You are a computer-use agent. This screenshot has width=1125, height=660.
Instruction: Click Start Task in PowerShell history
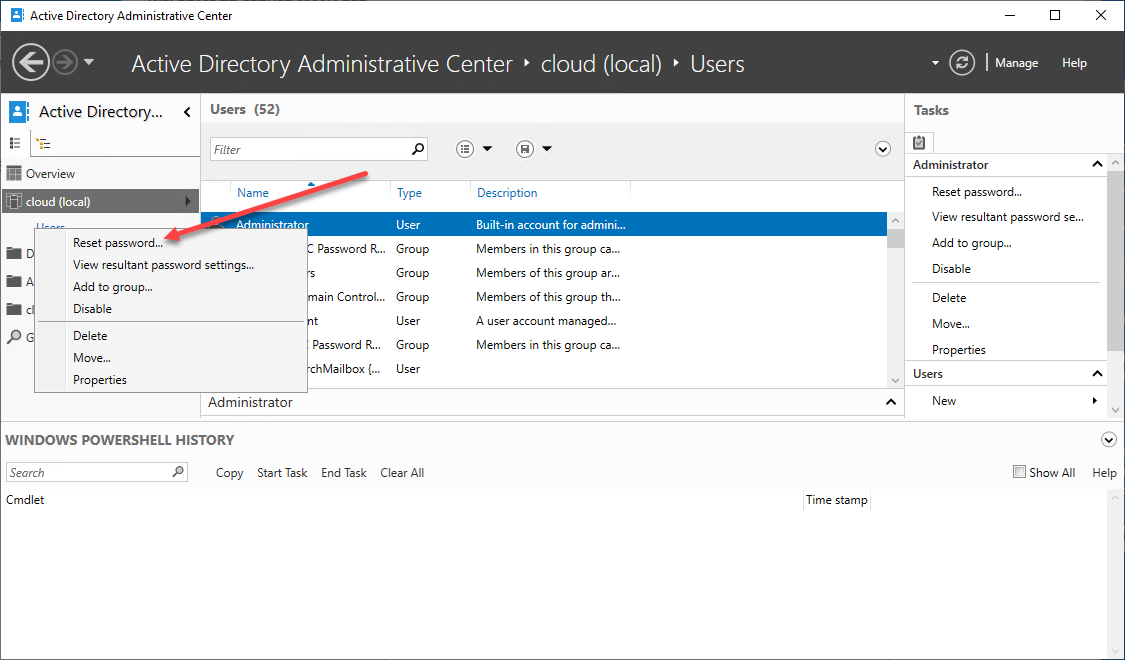tap(282, 473)
